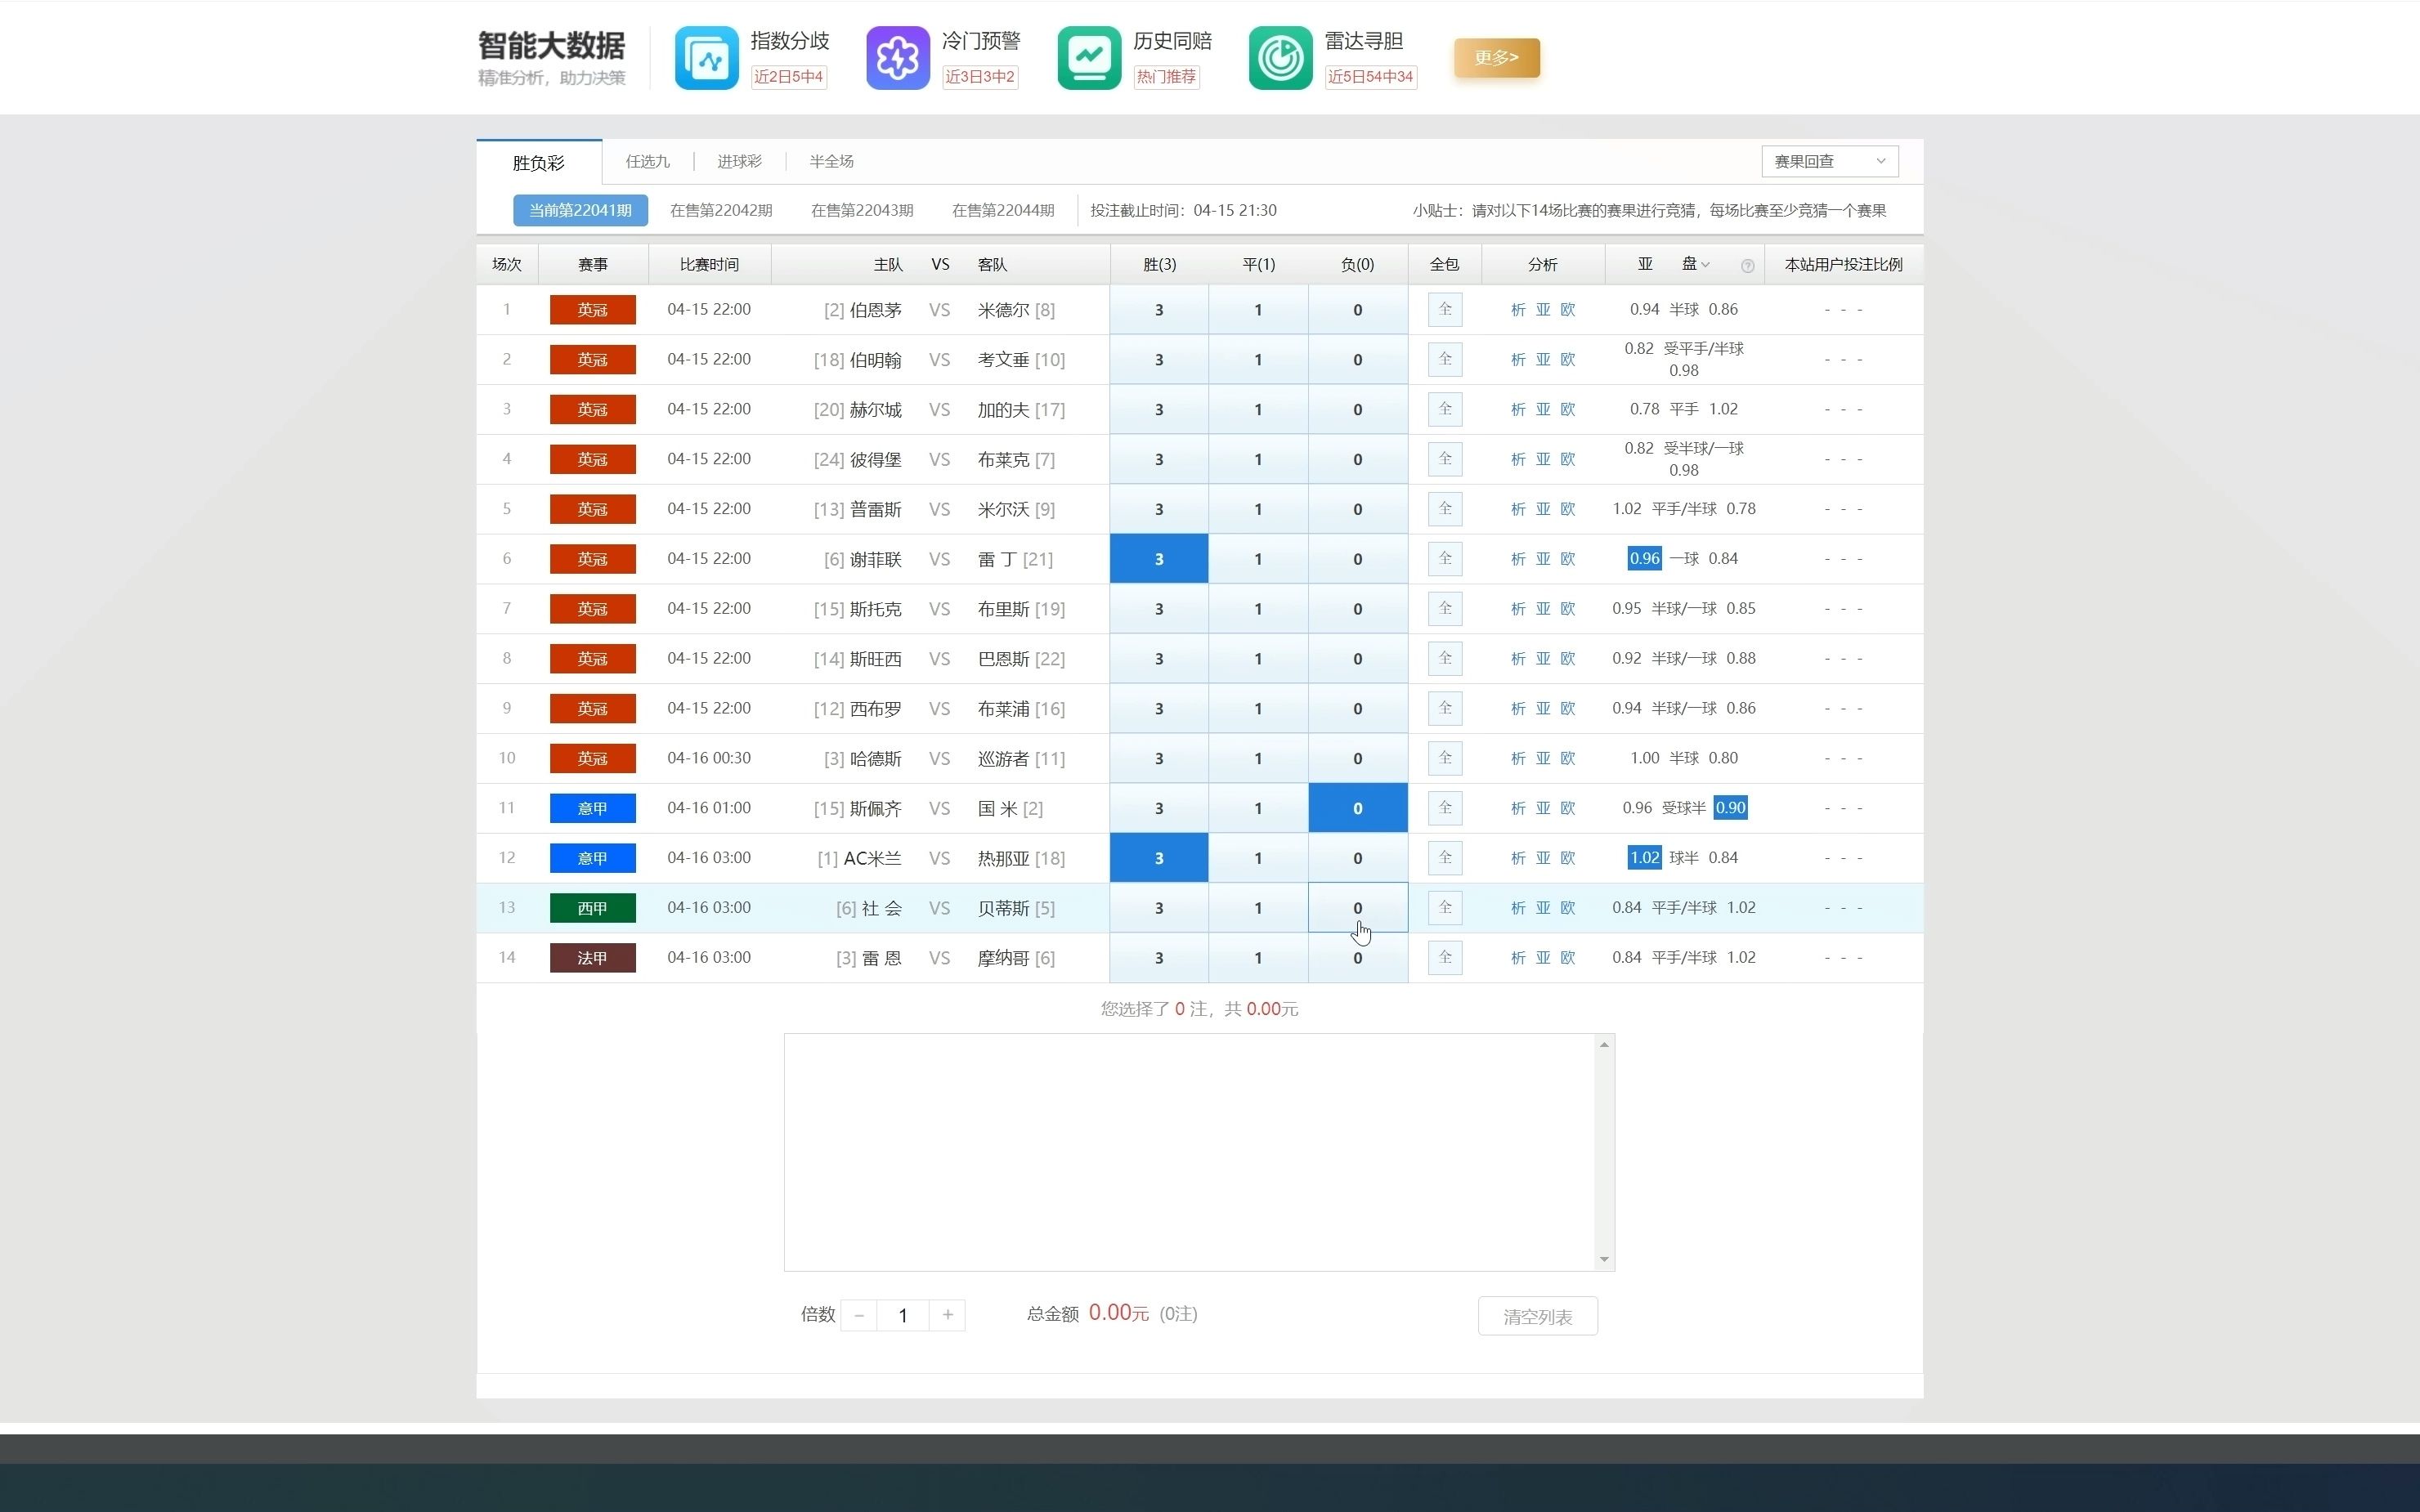Click 全 select-all for AC米兰 match
Screen dimensions: 2420x1512
[1445, 858]
